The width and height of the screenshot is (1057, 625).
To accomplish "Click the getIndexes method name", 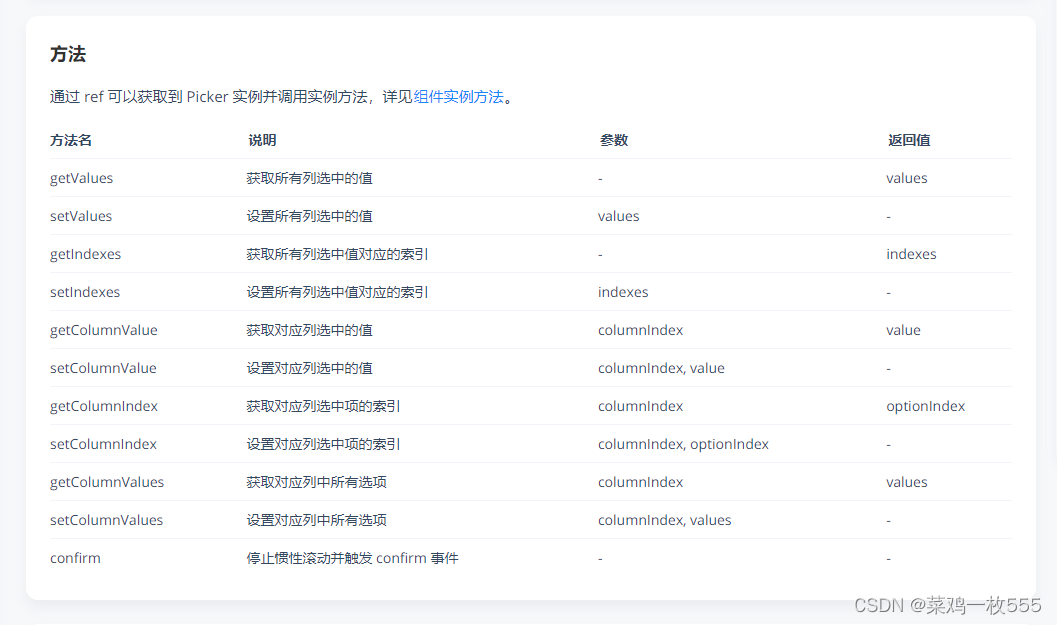I will coord(85,254).
